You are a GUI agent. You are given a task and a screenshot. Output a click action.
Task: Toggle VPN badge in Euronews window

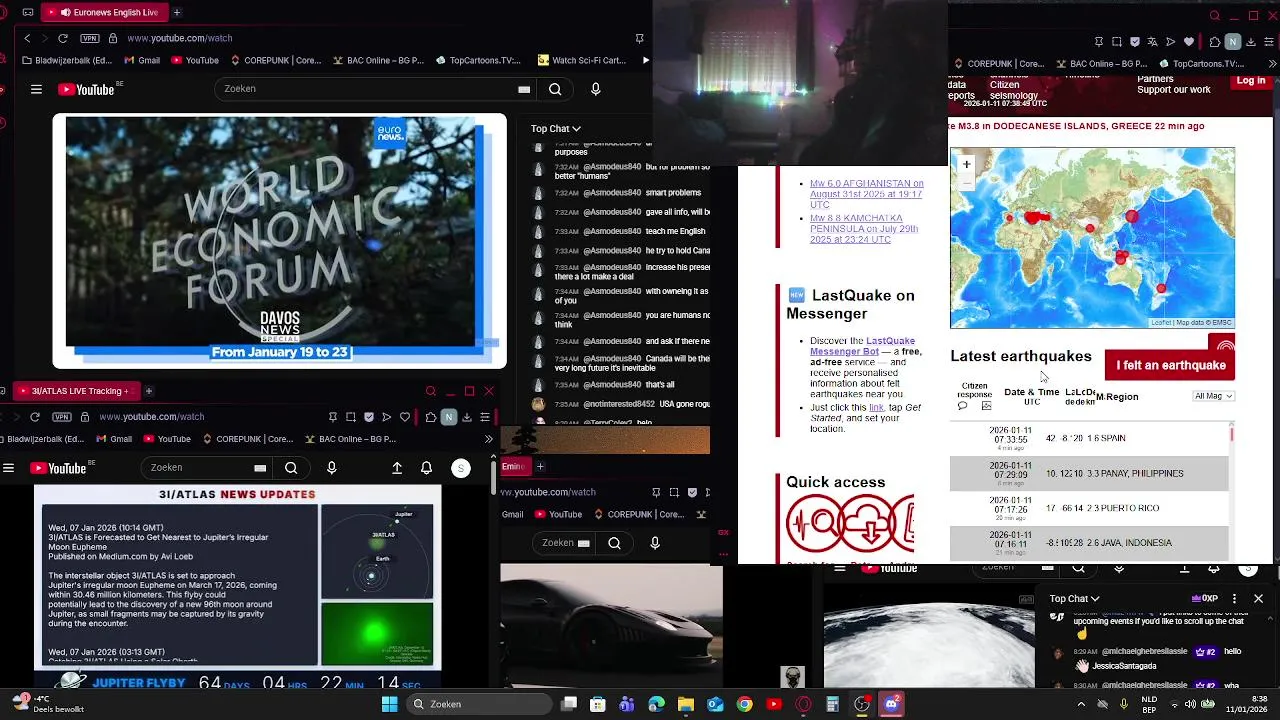[90, 38]
